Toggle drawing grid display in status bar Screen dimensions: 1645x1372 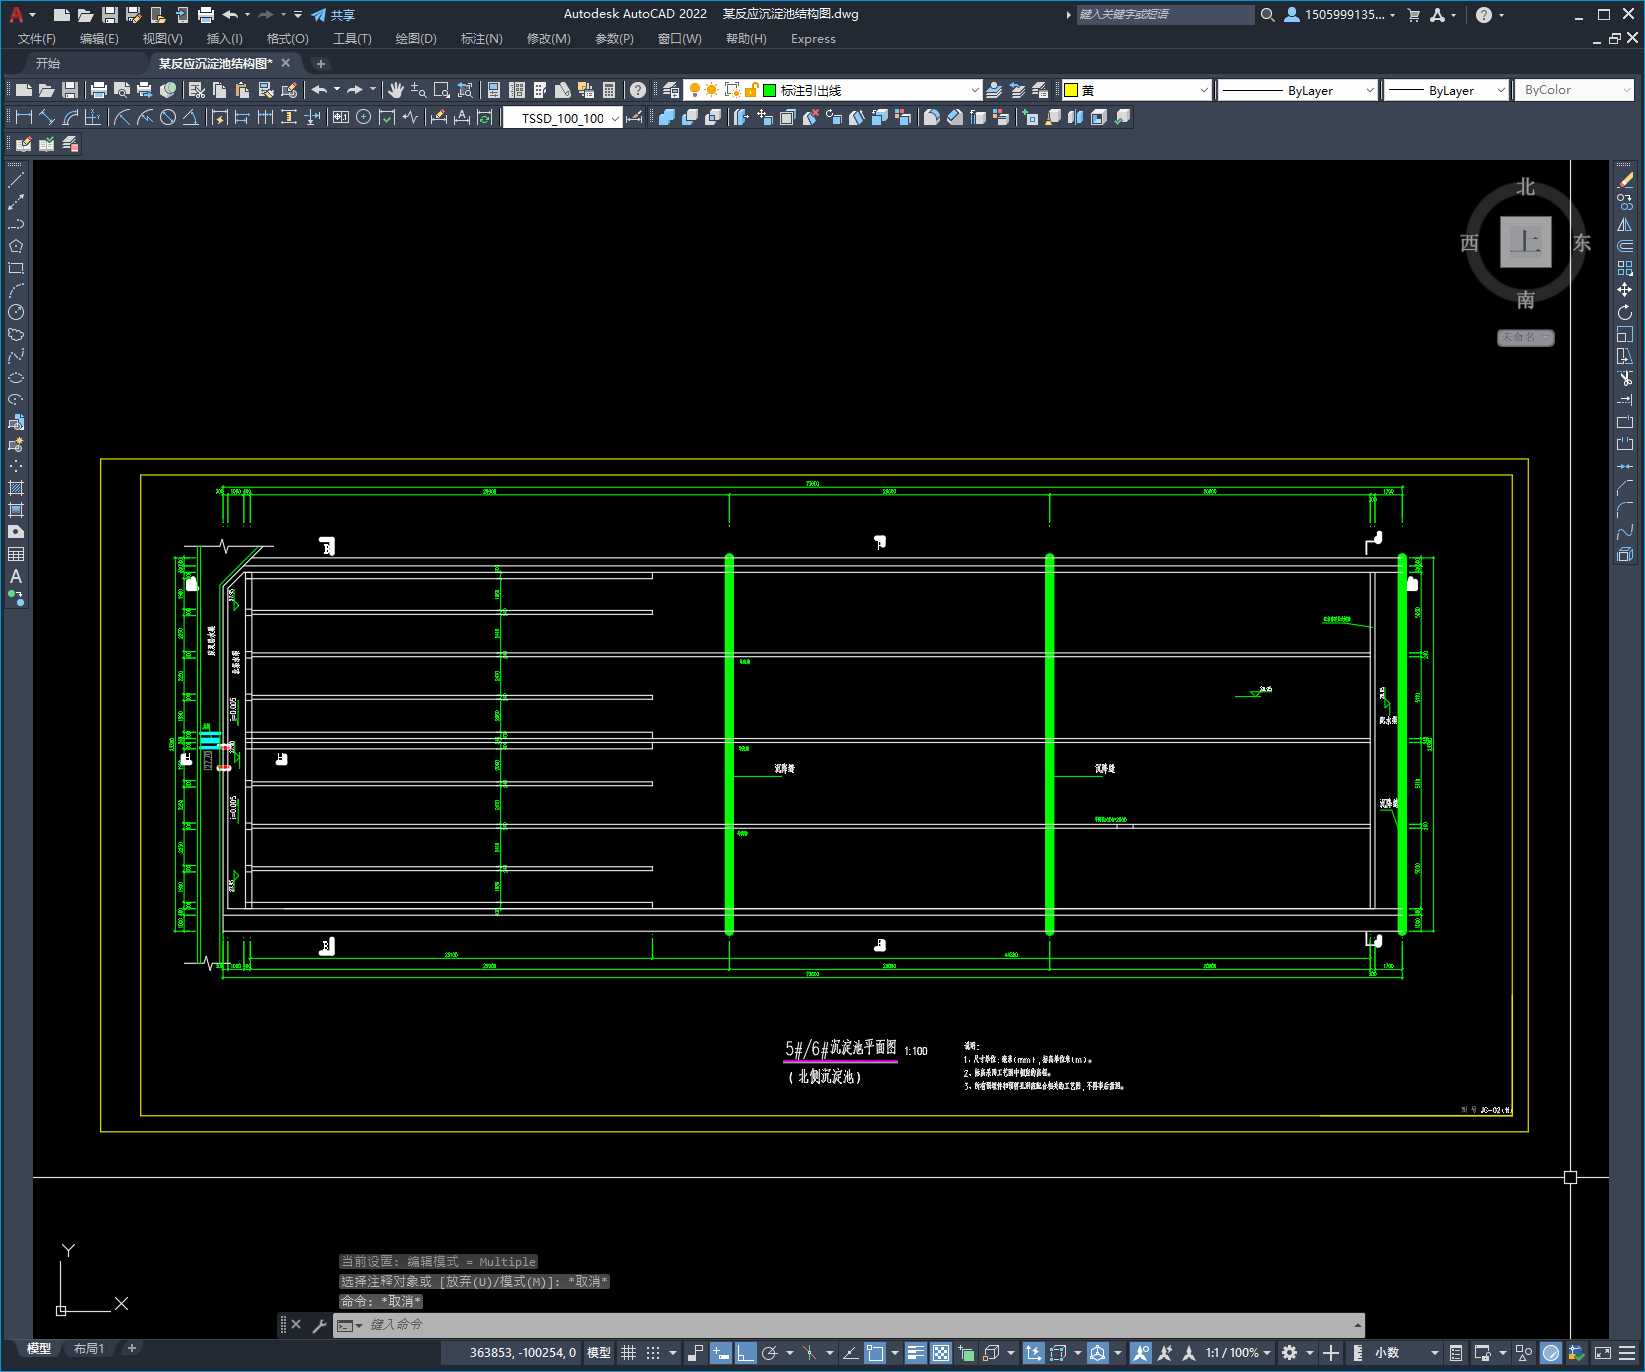pos(629,1353)
